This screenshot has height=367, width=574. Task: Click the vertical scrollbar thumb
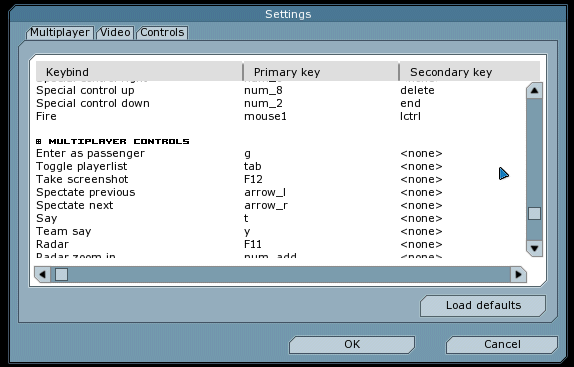[x=534, y=214]
